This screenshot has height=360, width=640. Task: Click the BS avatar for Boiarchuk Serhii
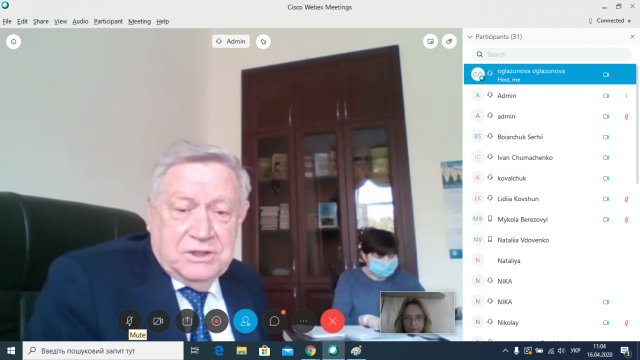(478, 136)
